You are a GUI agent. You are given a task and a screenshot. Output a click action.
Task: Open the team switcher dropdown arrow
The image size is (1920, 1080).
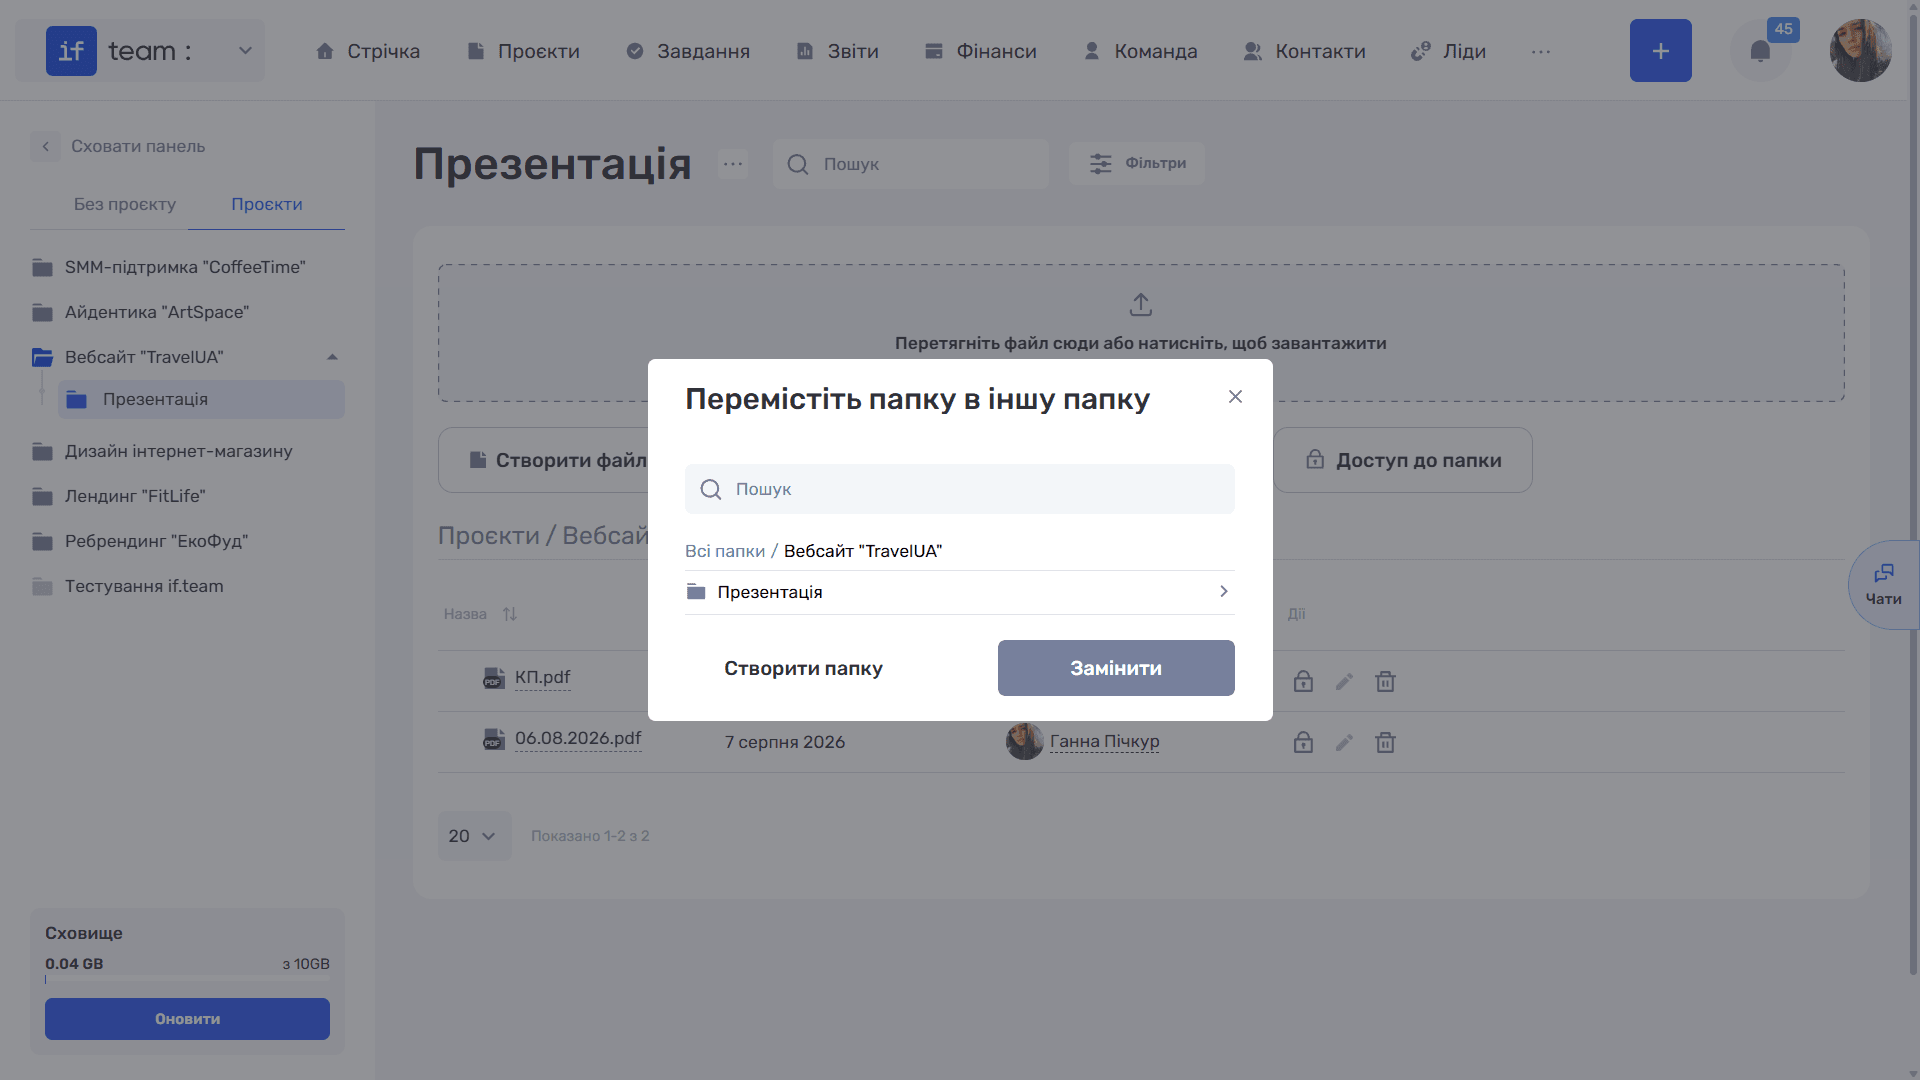245,51
